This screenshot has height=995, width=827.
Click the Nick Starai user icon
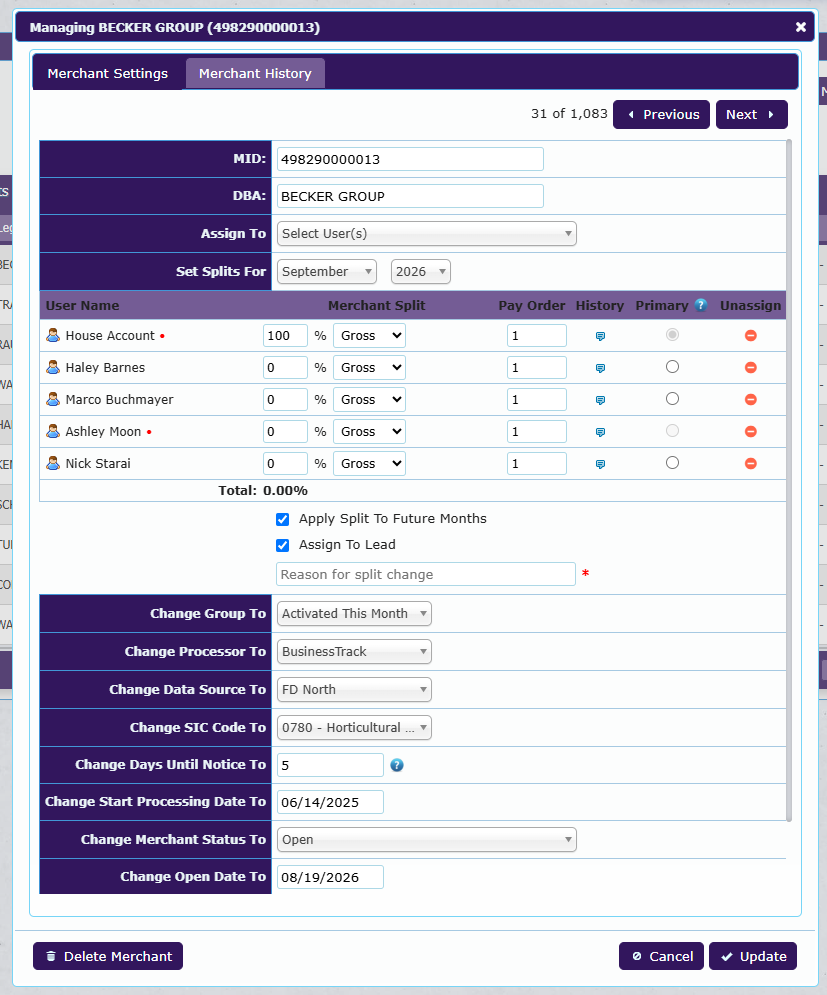[x=53, y=463]
